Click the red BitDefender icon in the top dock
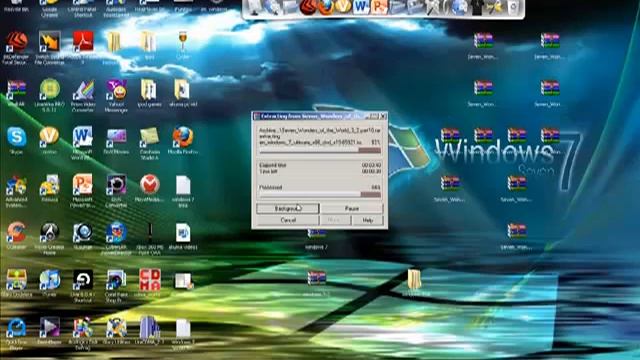Screen dimensions: 640x360 [308, 7]
